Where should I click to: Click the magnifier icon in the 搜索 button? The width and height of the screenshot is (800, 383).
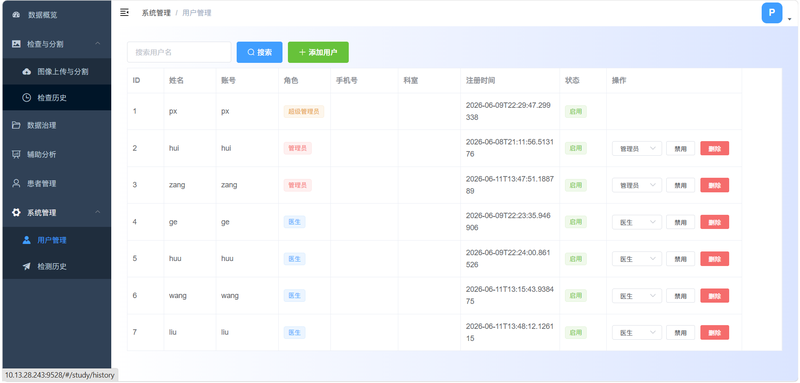[251, 52]
